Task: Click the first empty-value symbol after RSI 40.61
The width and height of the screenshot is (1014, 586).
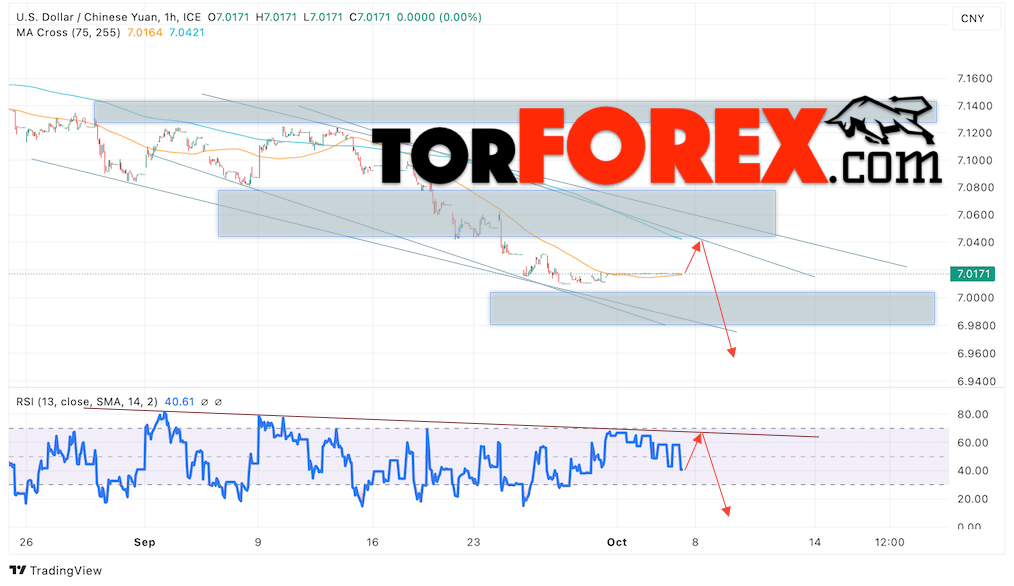Action: coord(204,402)
